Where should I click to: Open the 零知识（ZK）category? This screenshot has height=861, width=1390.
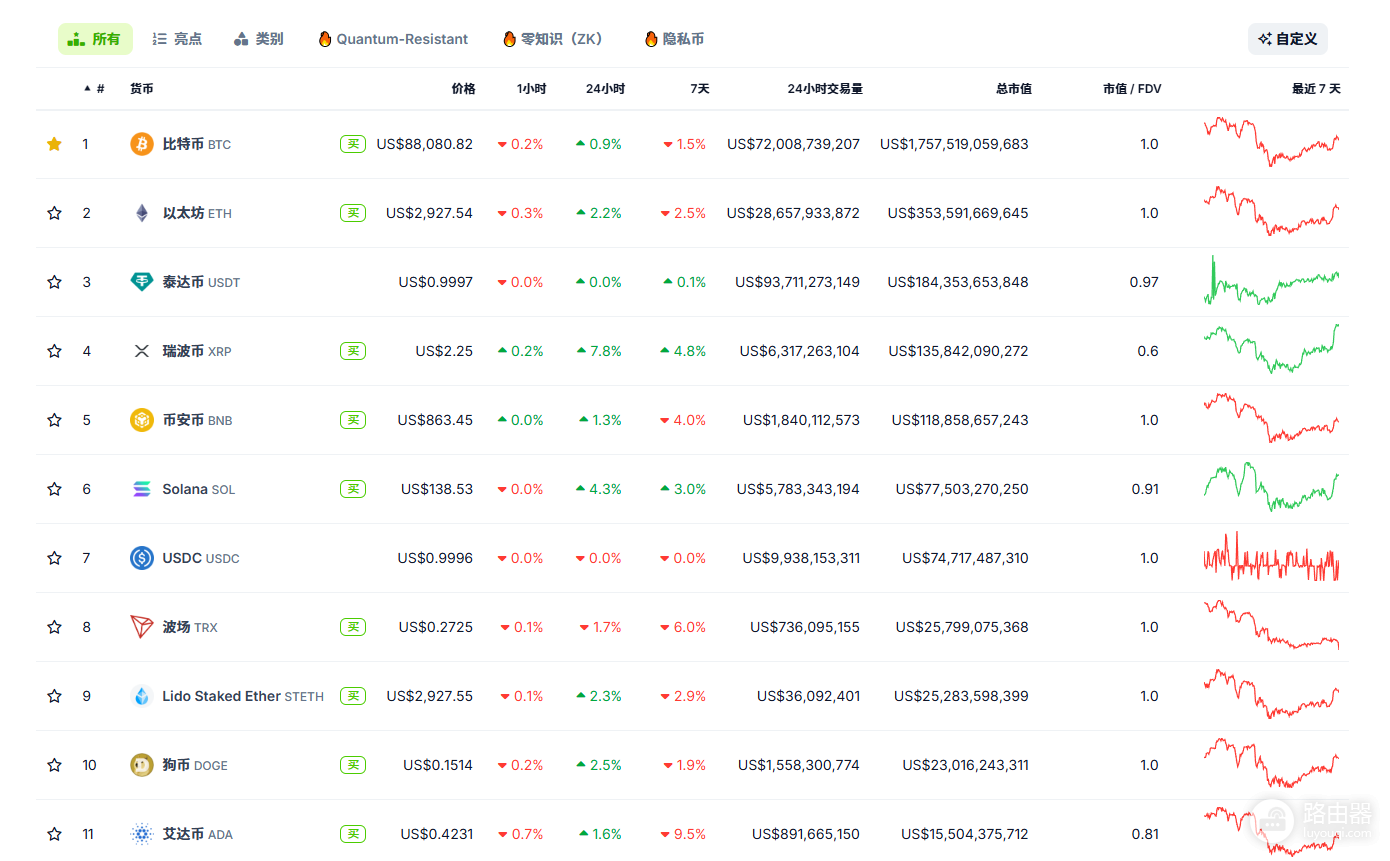pos(554,39)
